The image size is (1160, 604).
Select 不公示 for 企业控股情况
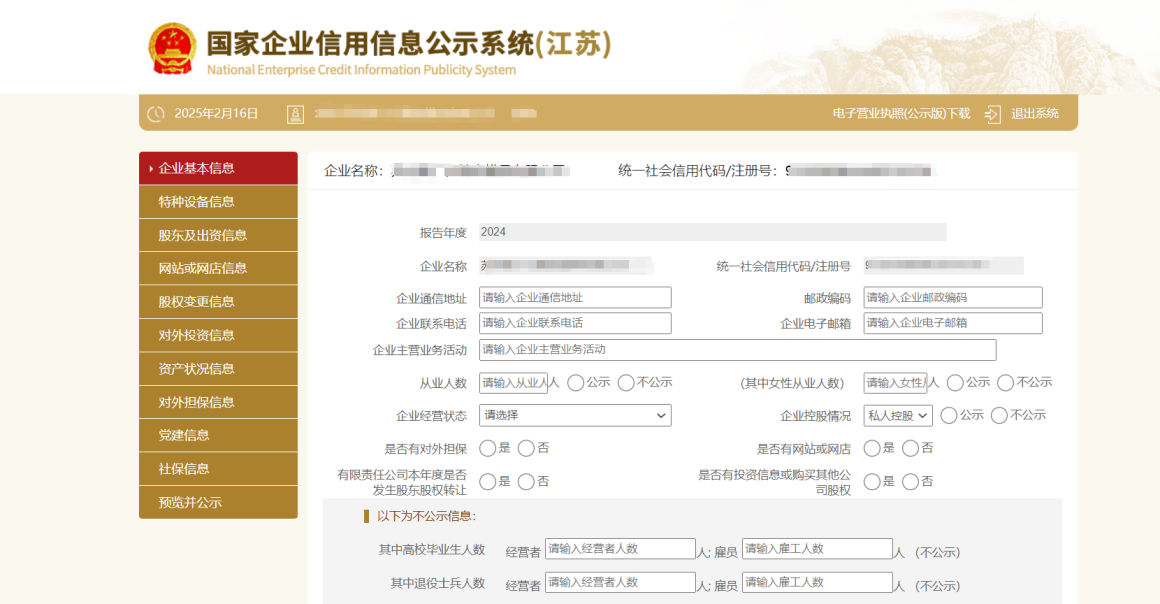coord(999,415)
